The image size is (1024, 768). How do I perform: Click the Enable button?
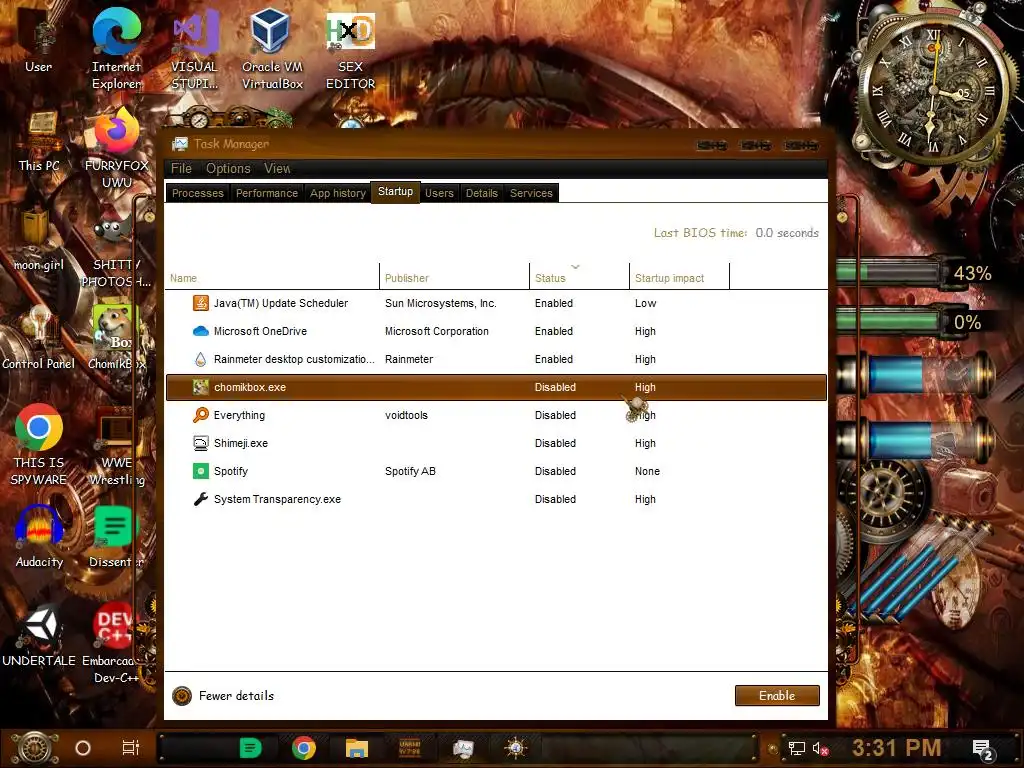777,696
